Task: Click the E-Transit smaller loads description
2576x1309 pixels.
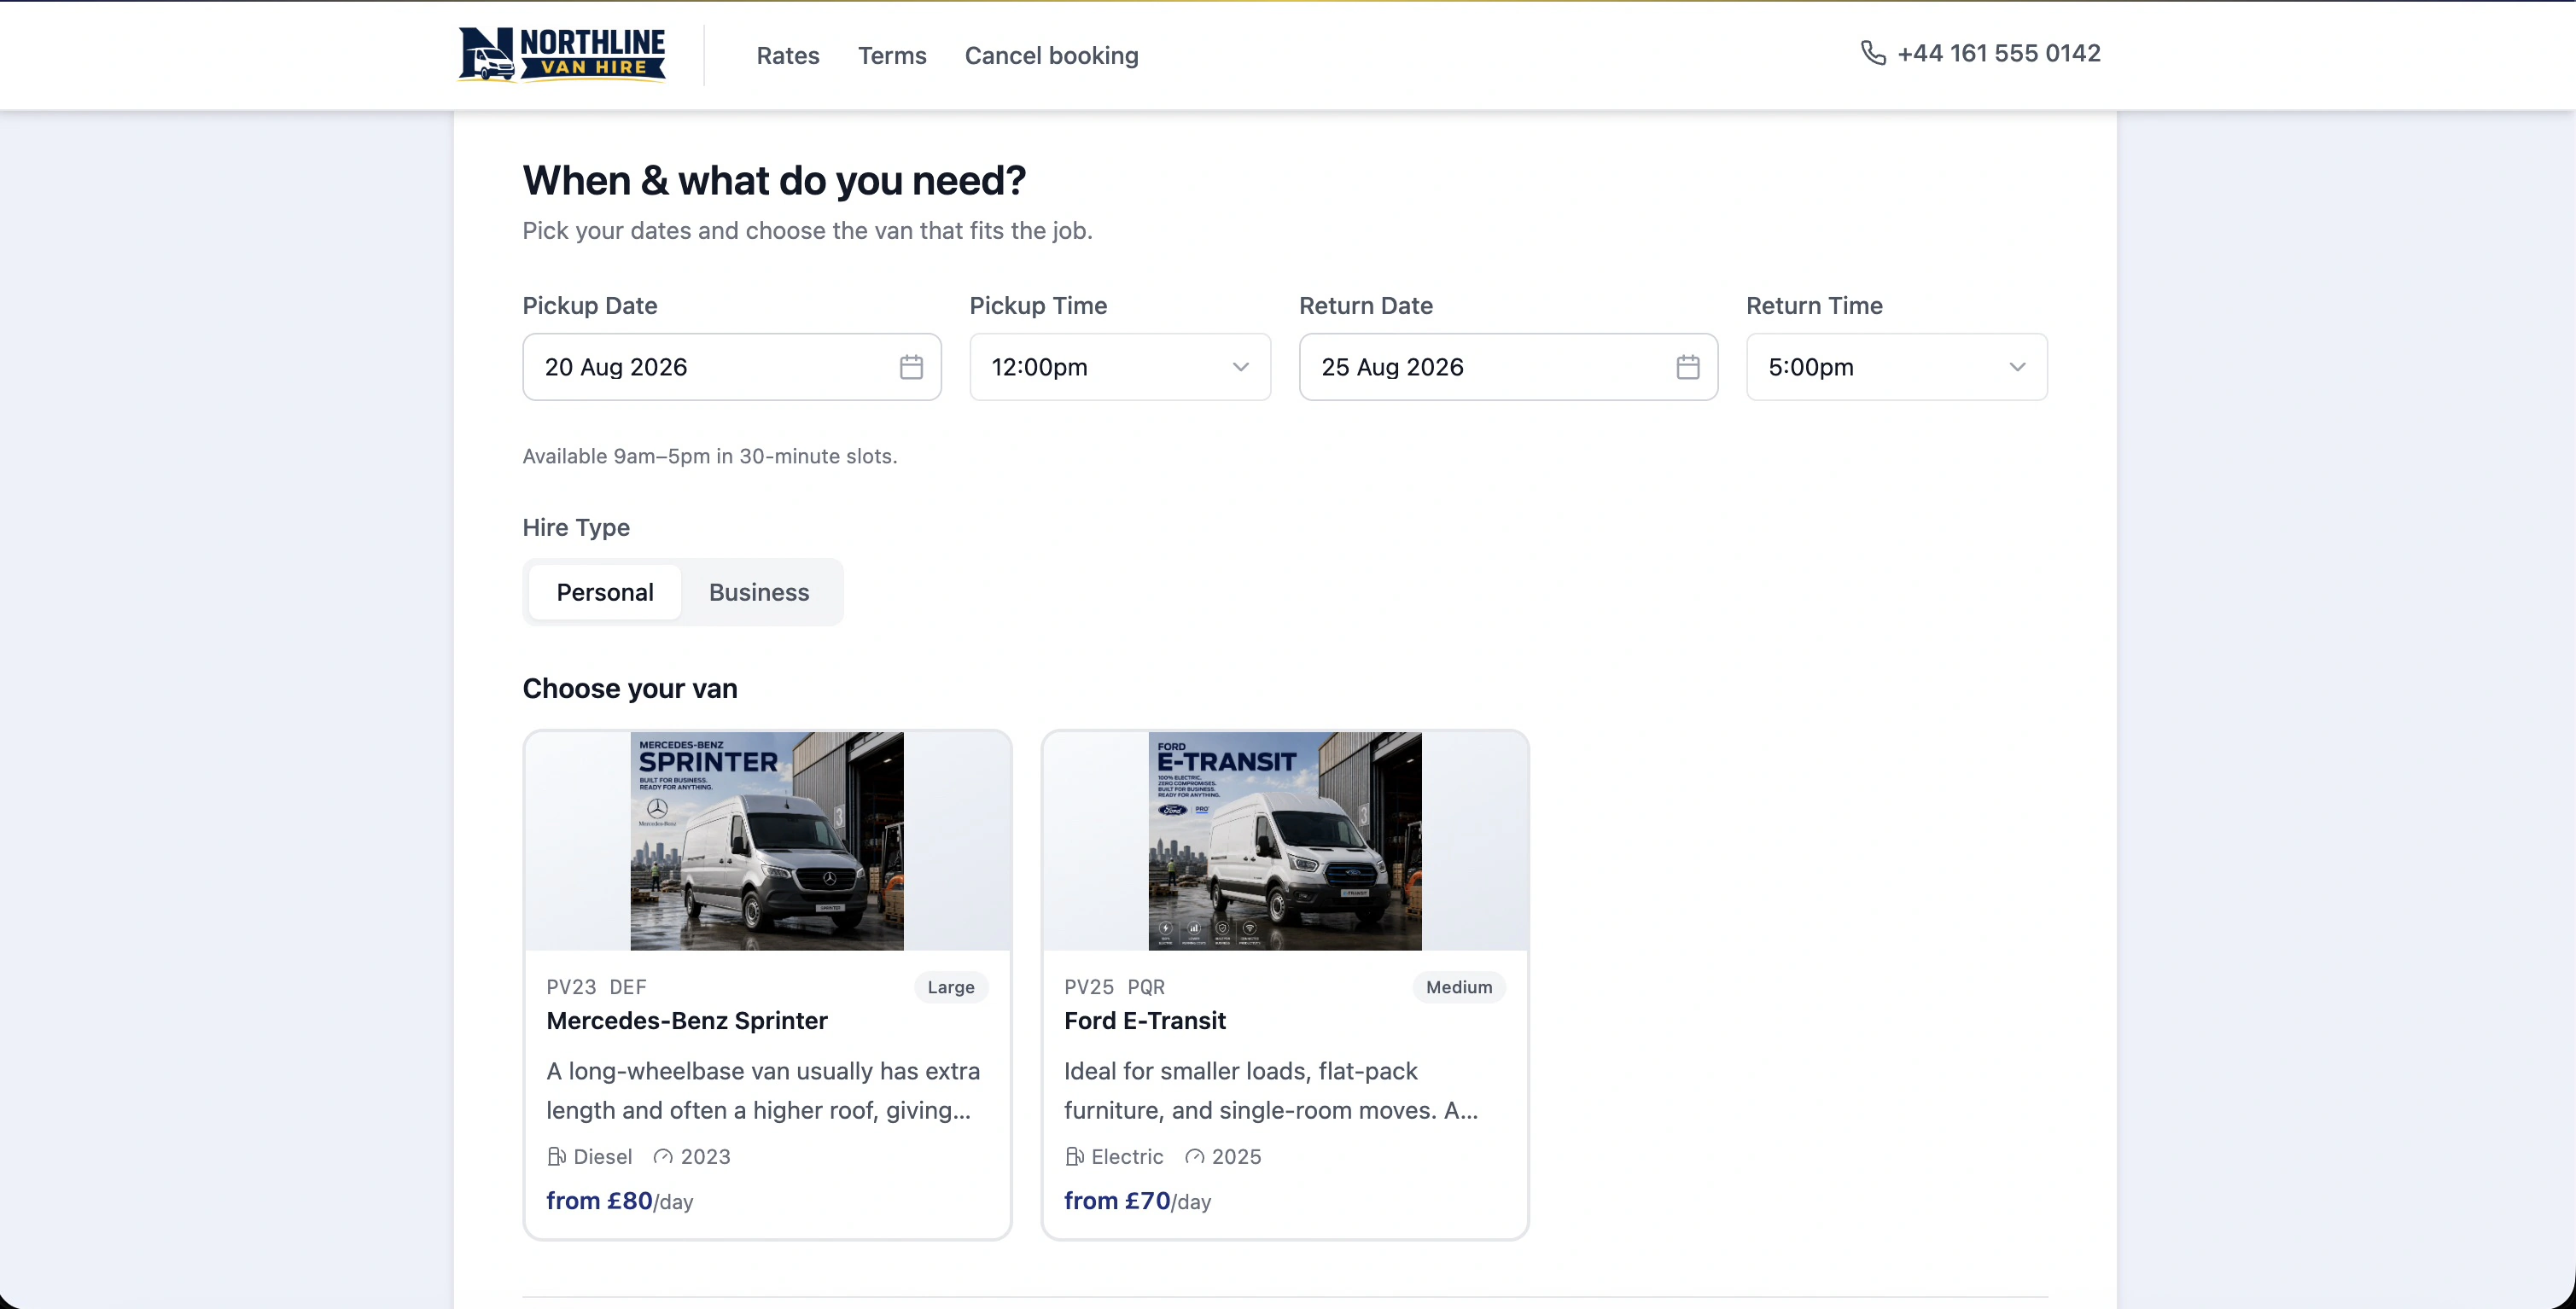Action: pyautogui.click(x=1271, y=1091)
